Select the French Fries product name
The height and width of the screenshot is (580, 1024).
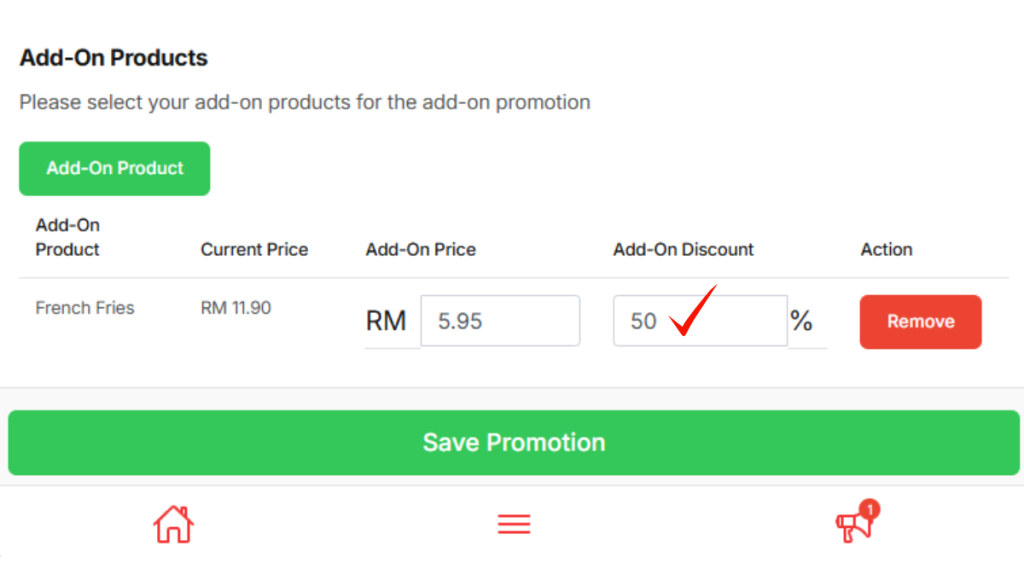(x=85, y=308)
